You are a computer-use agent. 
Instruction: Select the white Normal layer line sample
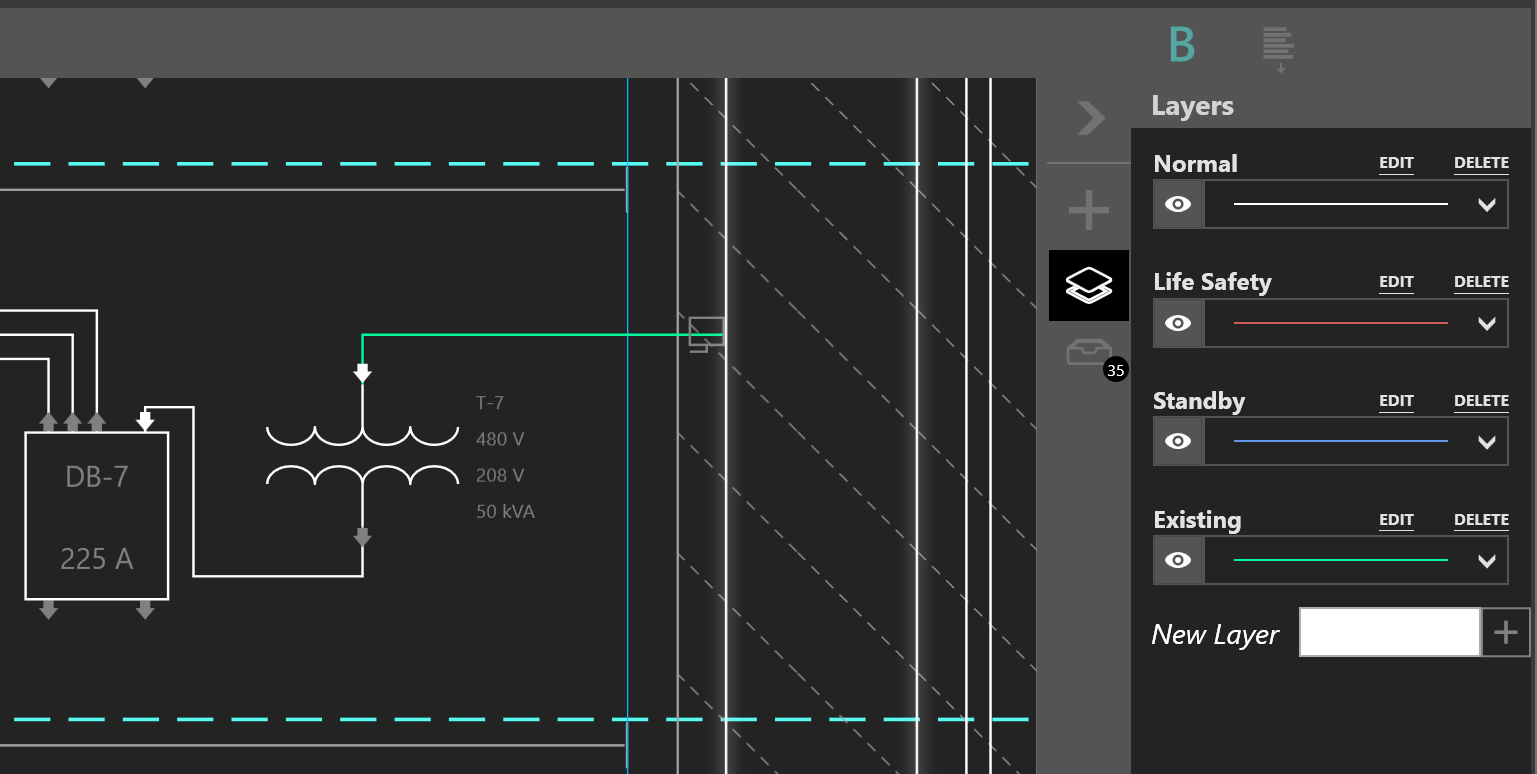(x=1340, y=204)
